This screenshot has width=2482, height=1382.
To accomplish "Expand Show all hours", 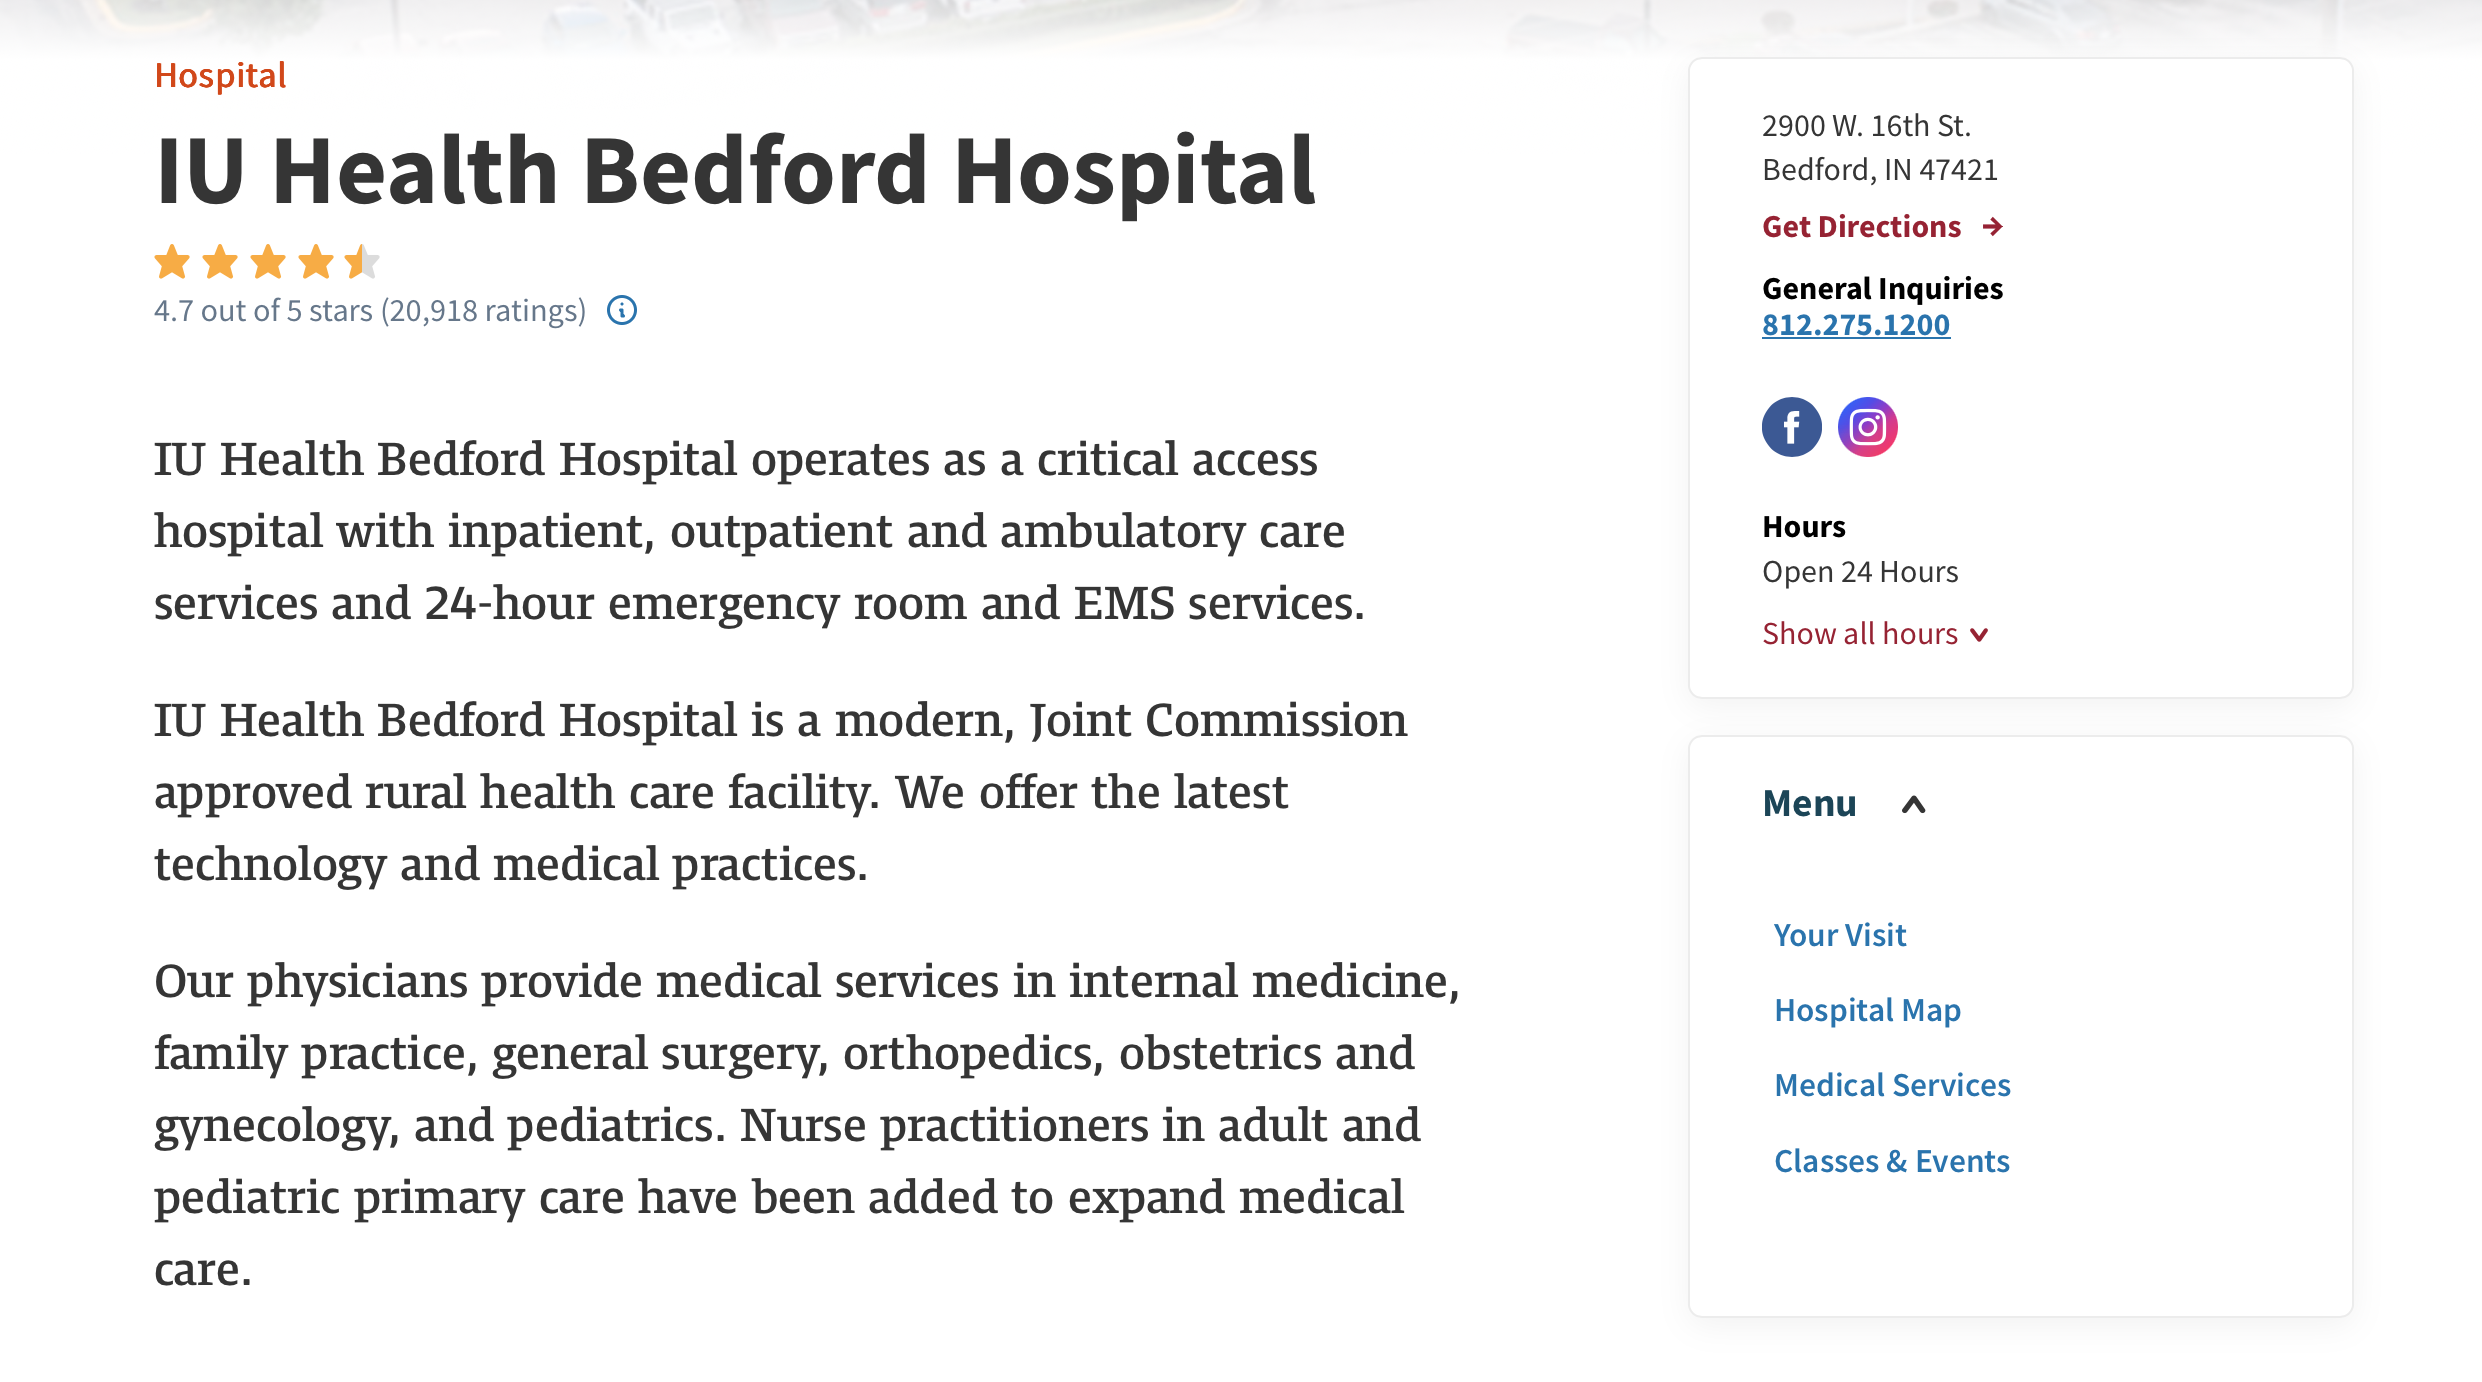I will (x=1859, y=634).
